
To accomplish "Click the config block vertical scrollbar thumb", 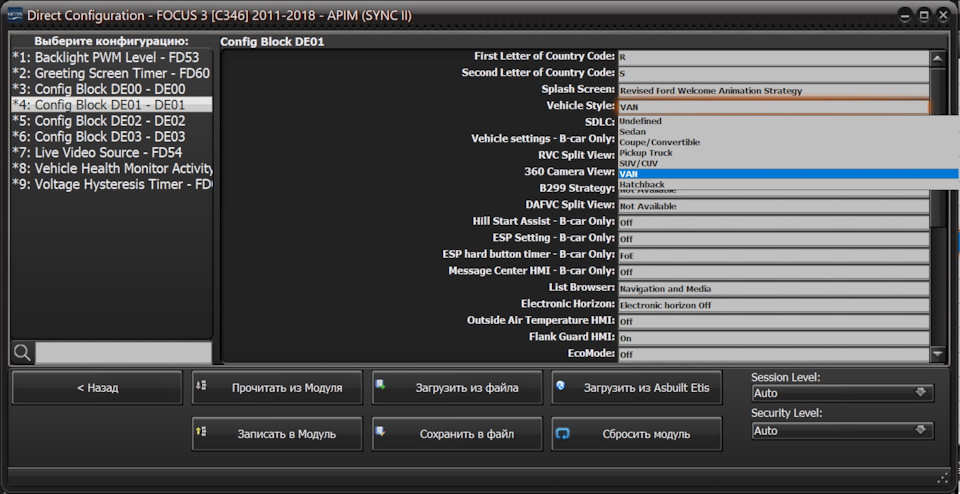I will [x=937, y=147].
